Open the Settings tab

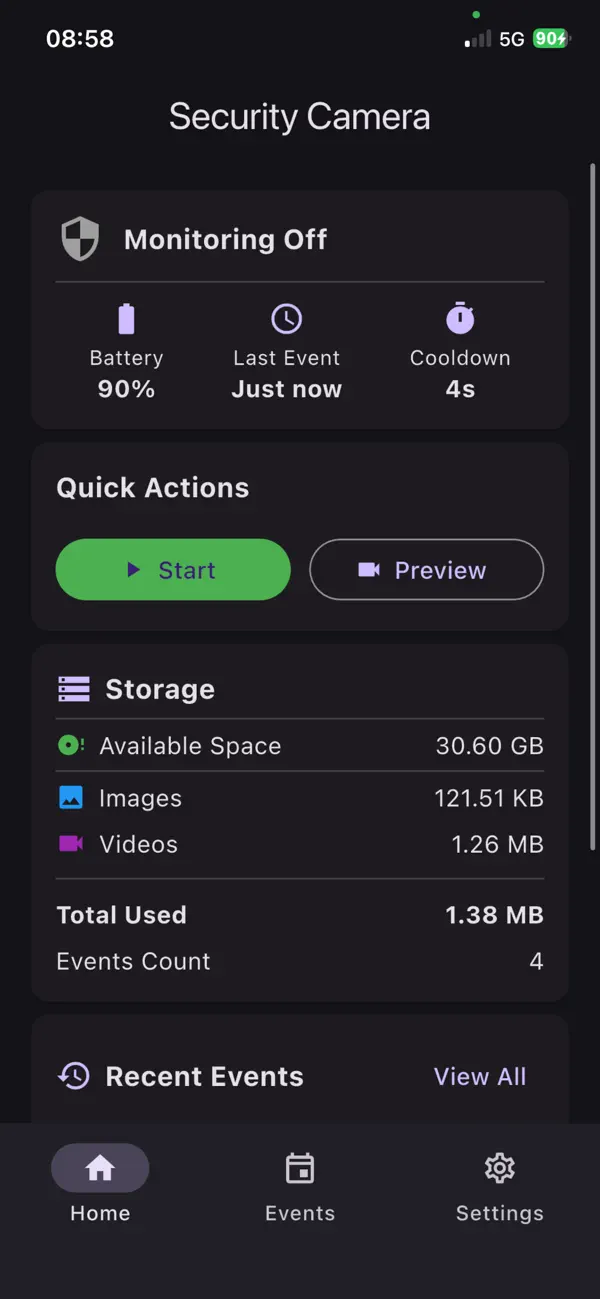pos(500,1187)
